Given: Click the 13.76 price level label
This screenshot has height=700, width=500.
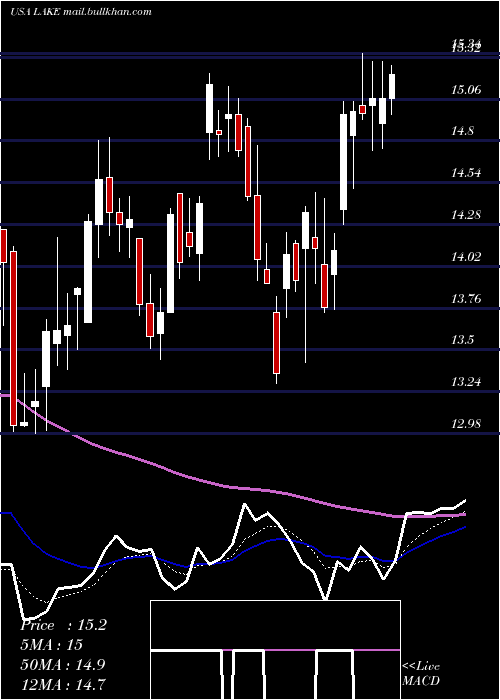Looking at the screenshot, I should click(466, 298).
